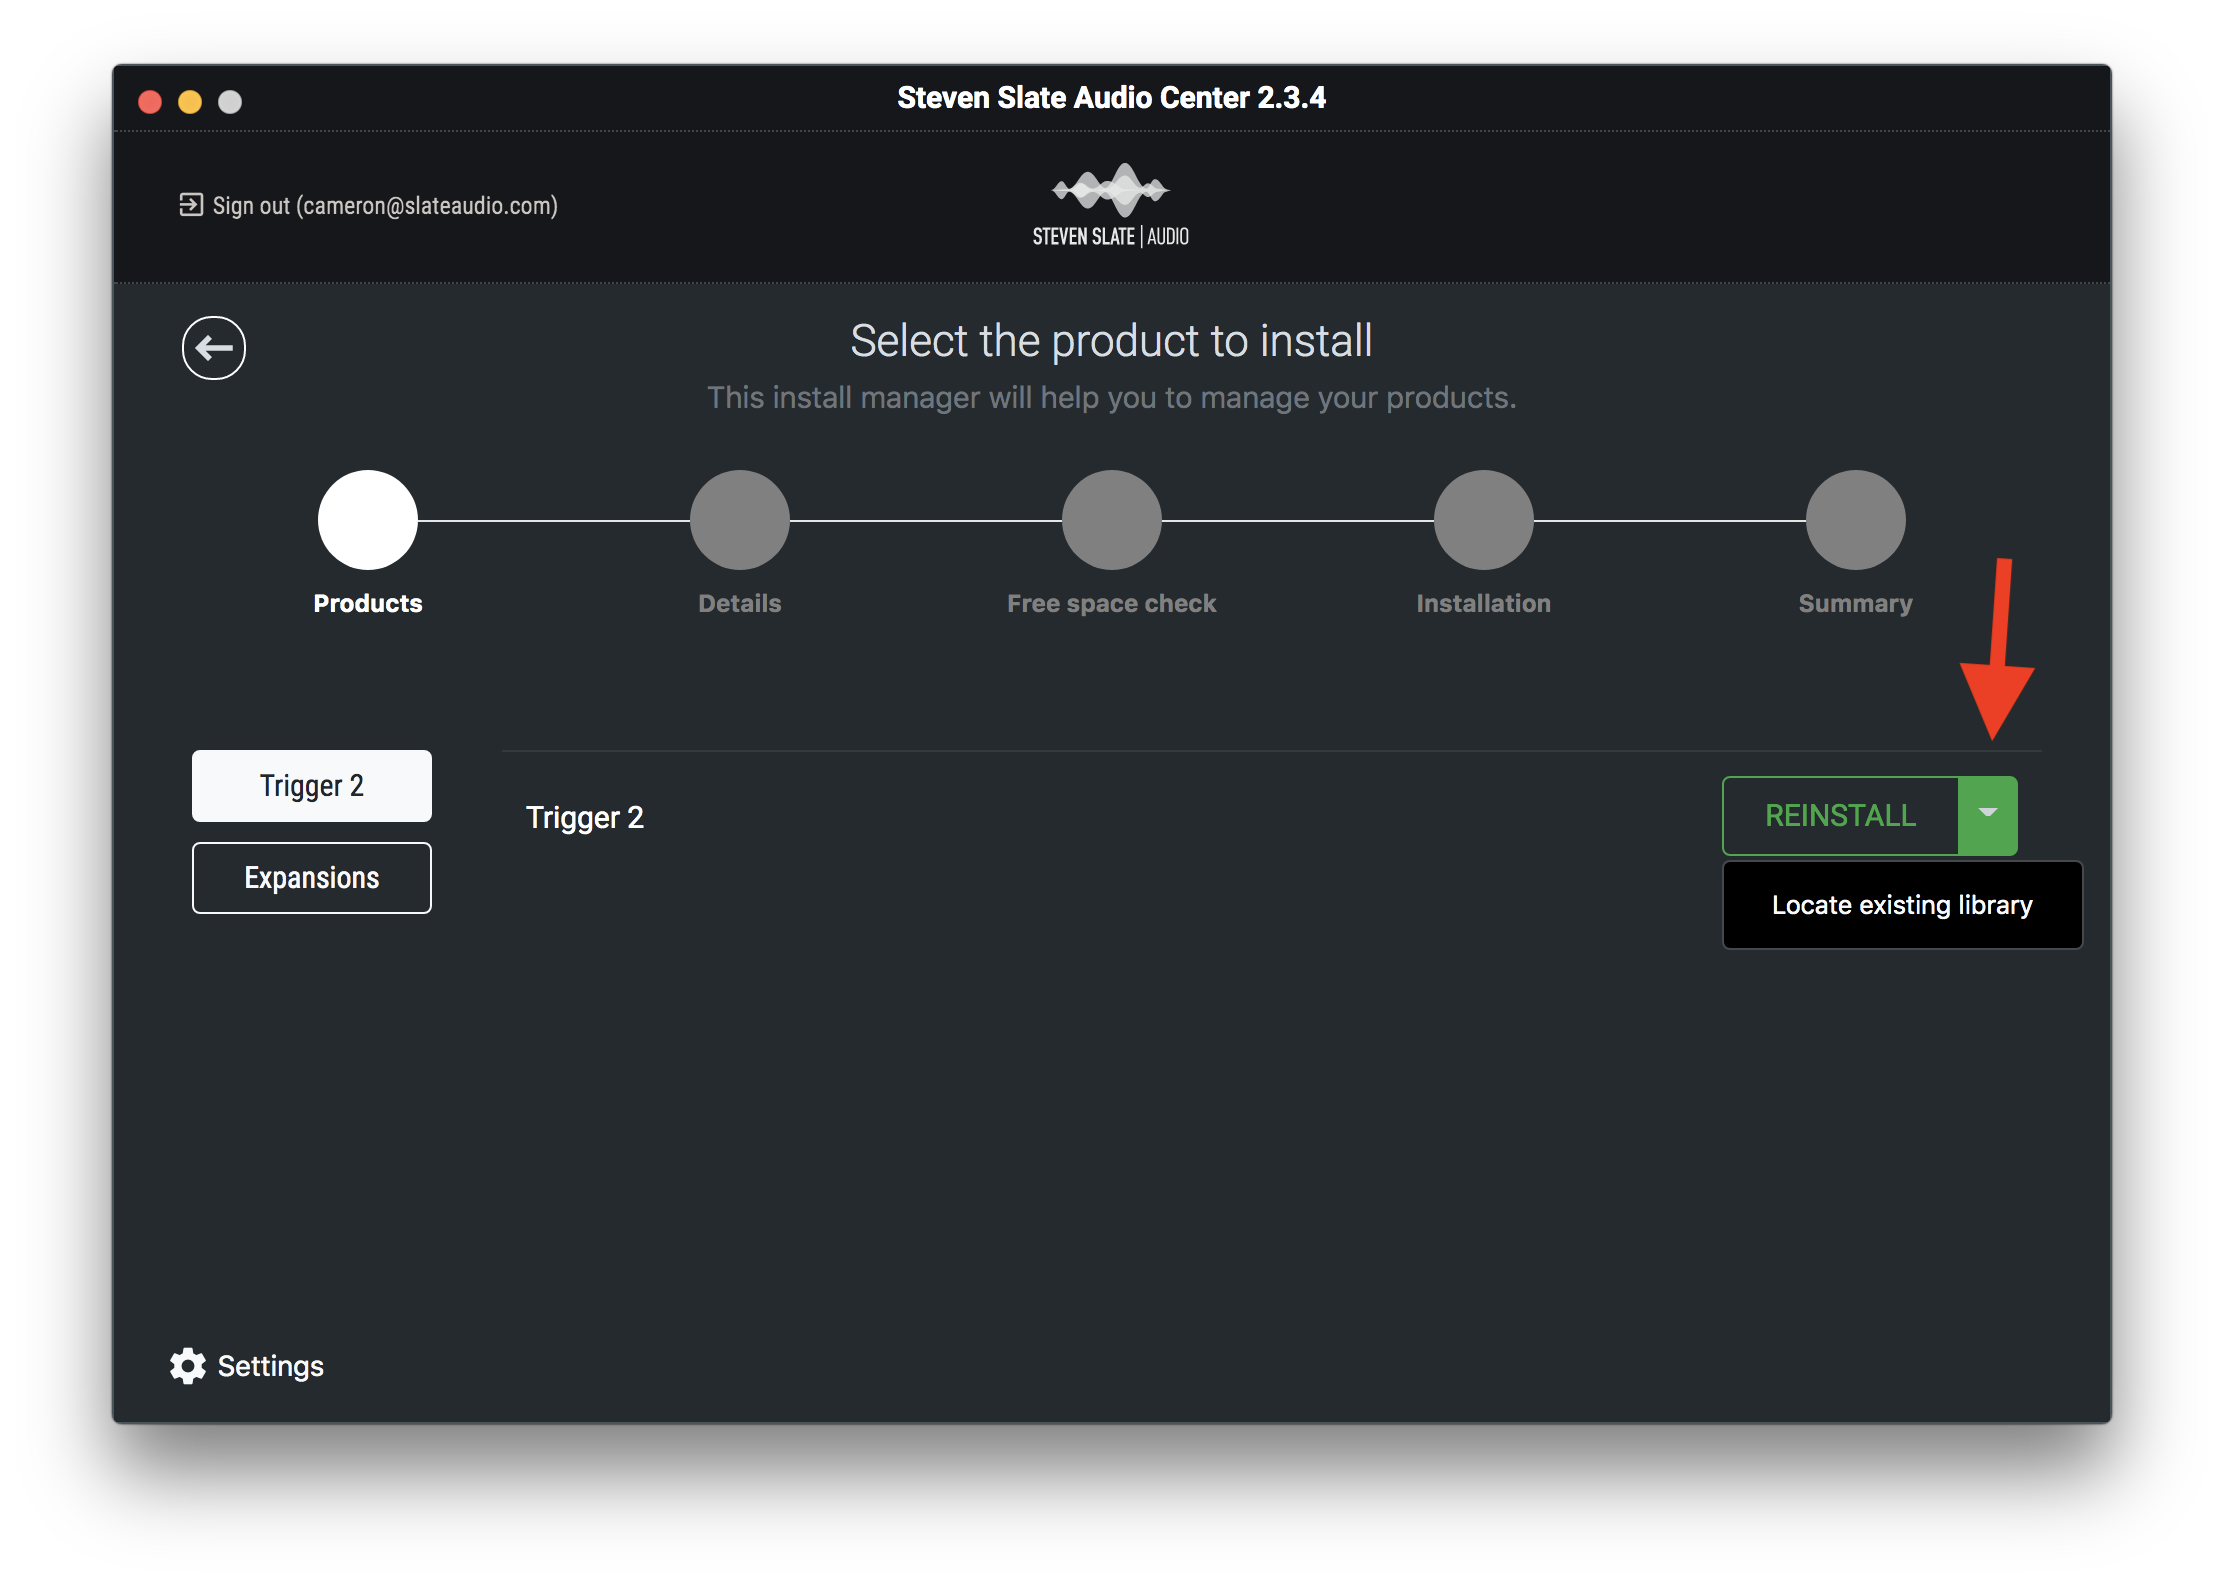
Task: Click the Free space check label
Action: click(x=1112, y=603)
